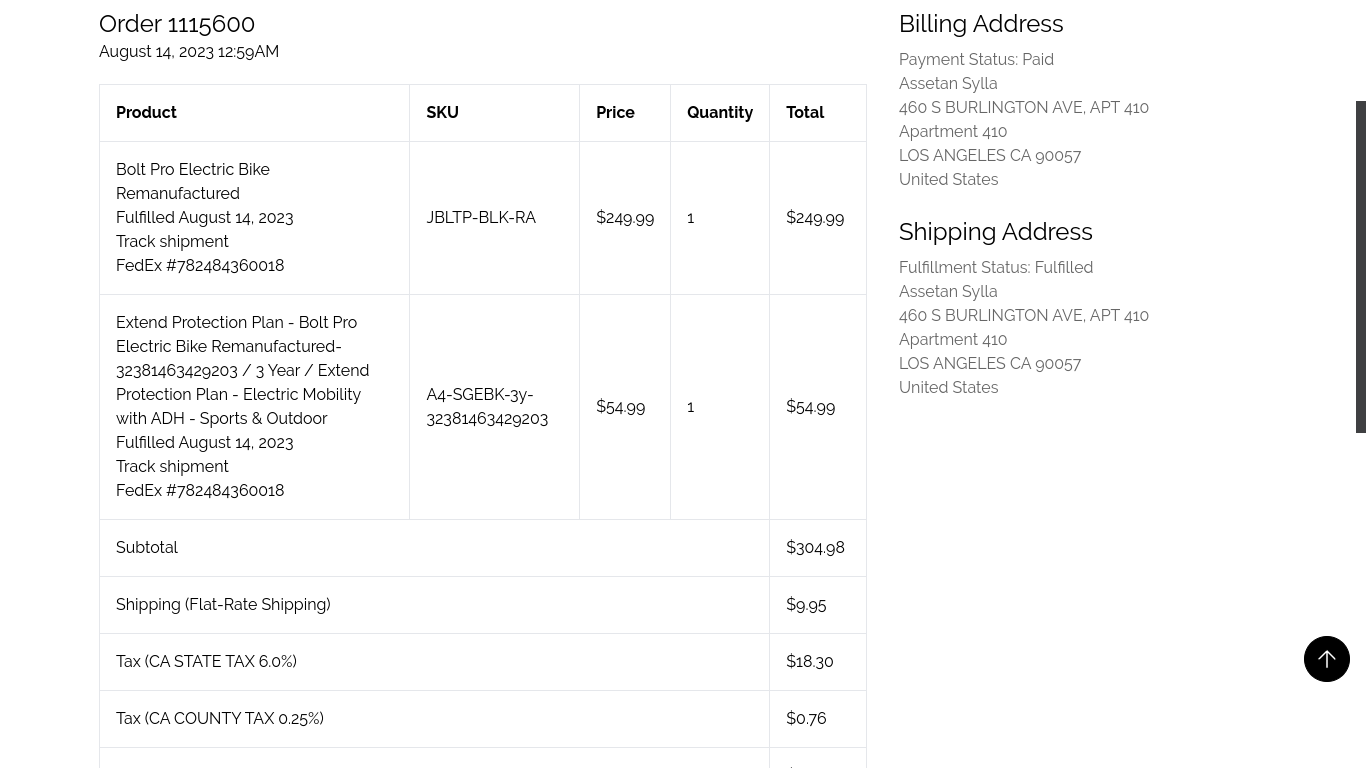1366x768 pixels.
Task: Click the SKU column header
Action: click(x=442, y=112)
